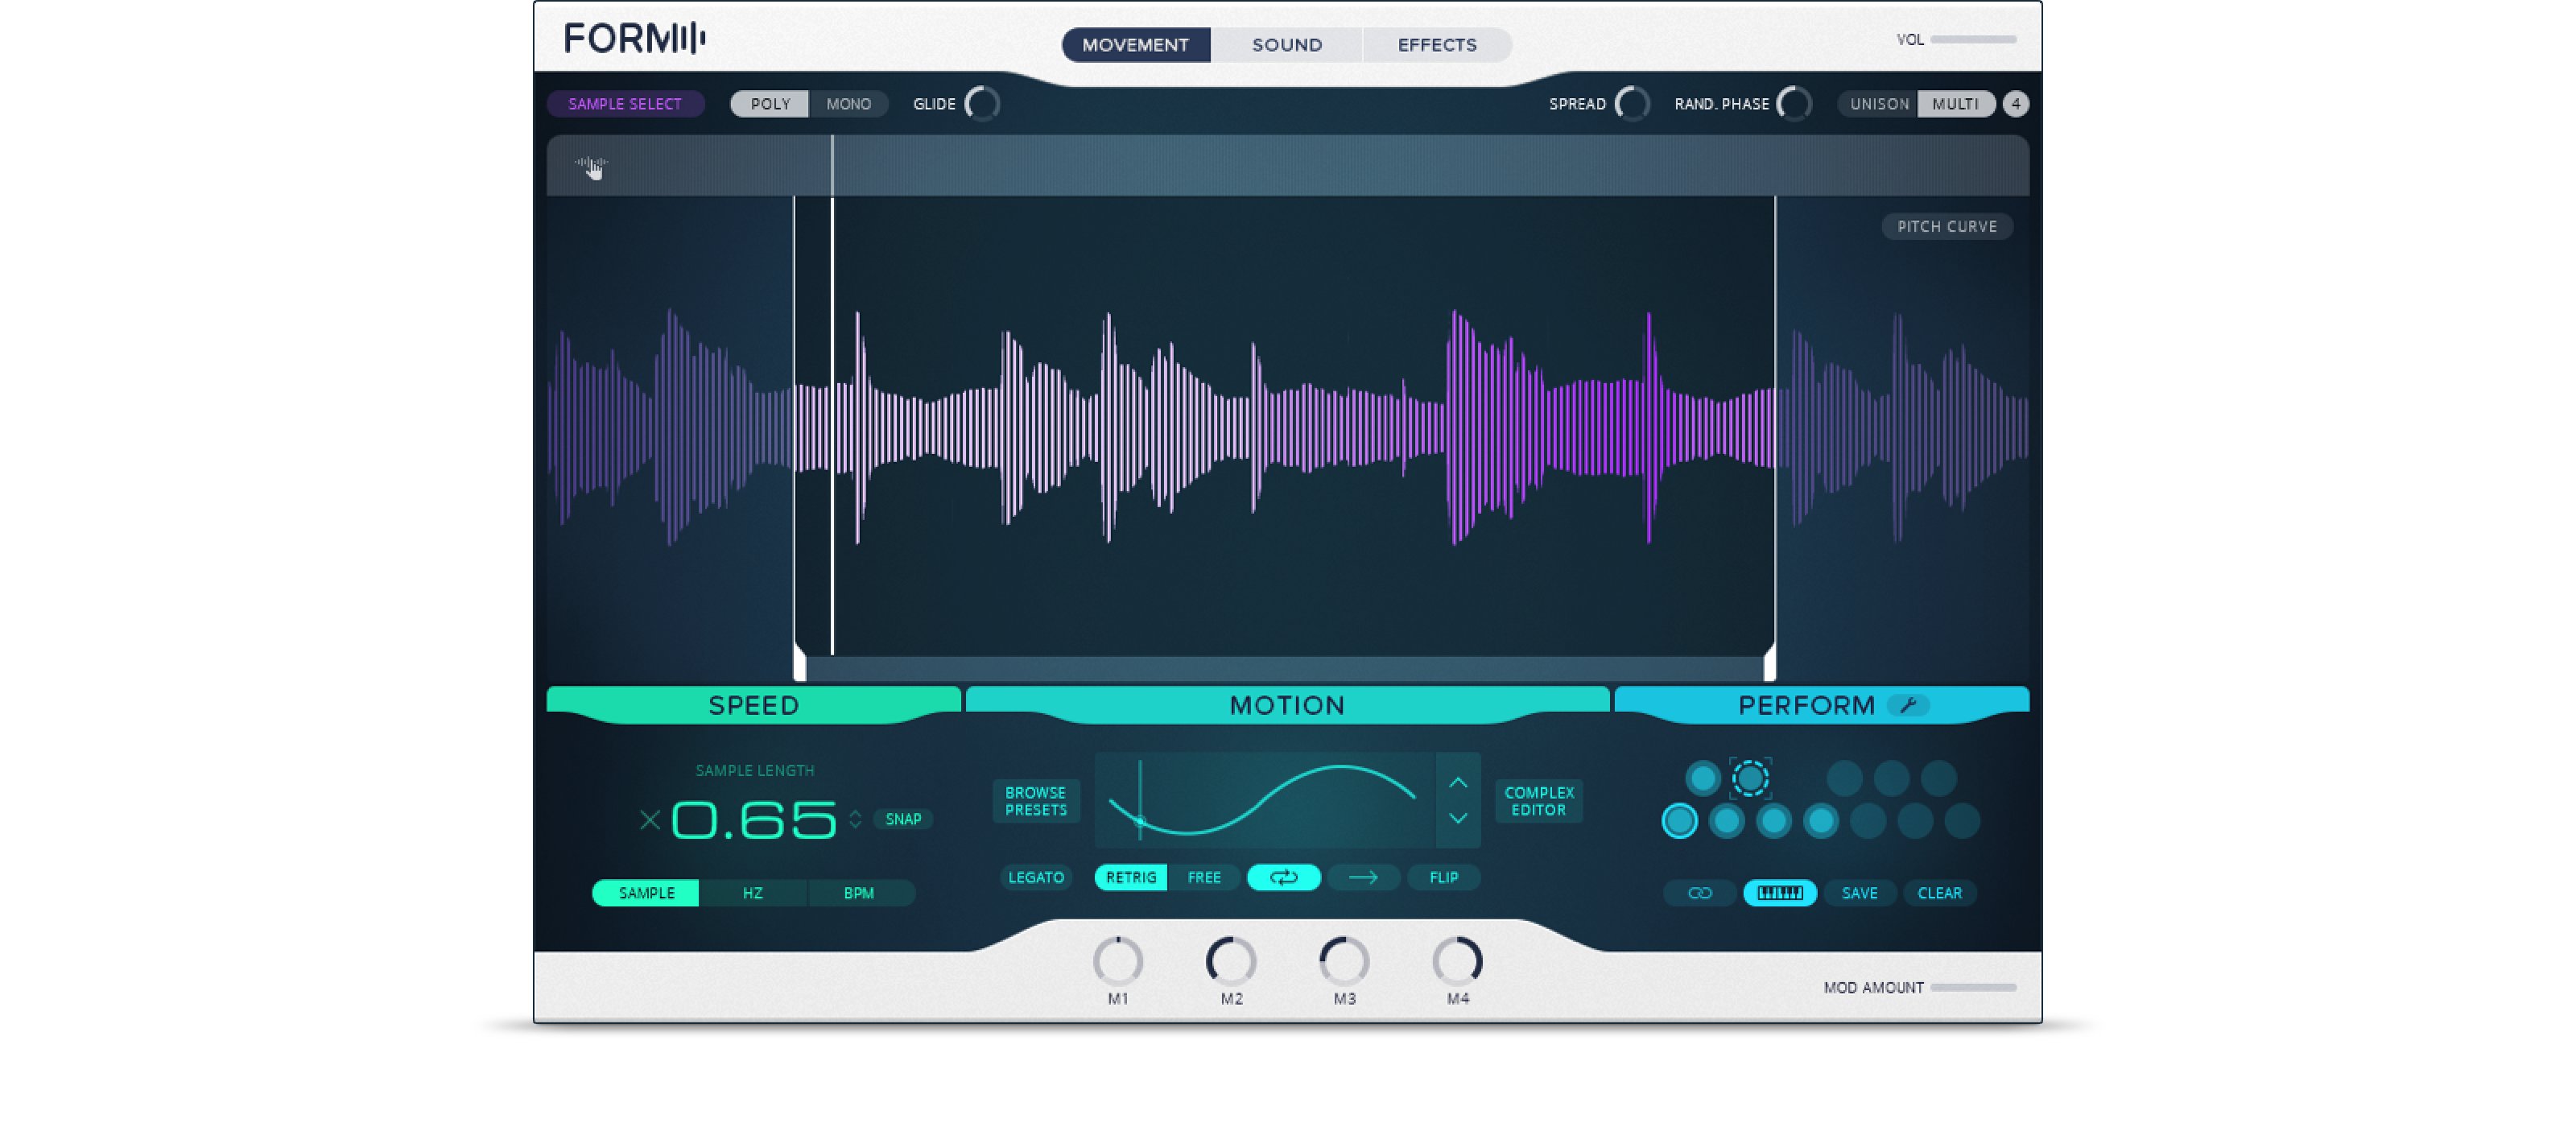Click the motion curve up chevron
This screenshot has width=2576, height=1127.
[x=1458, y=782]
